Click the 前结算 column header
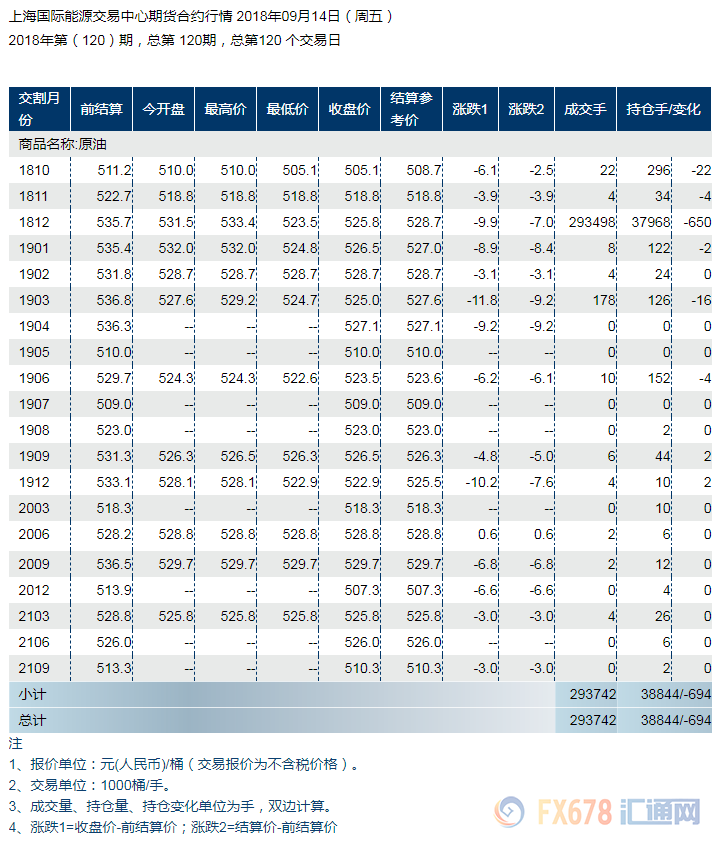 (102, 109)
